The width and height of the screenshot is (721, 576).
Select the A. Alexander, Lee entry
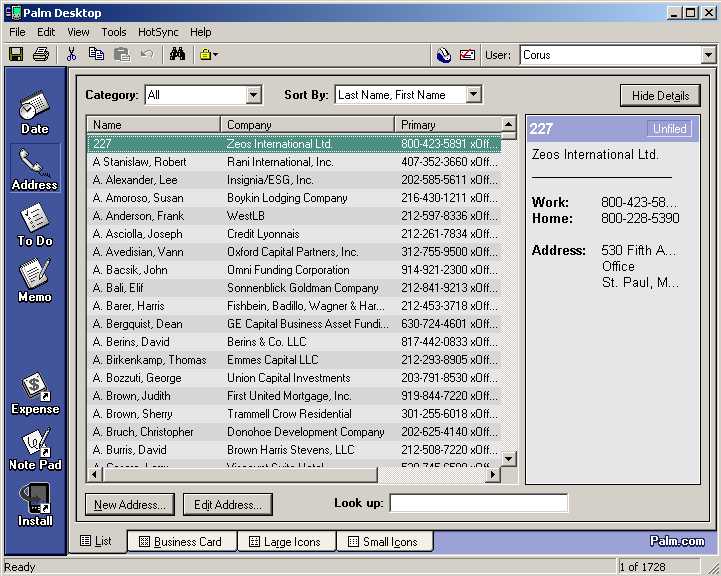[294, 180]
